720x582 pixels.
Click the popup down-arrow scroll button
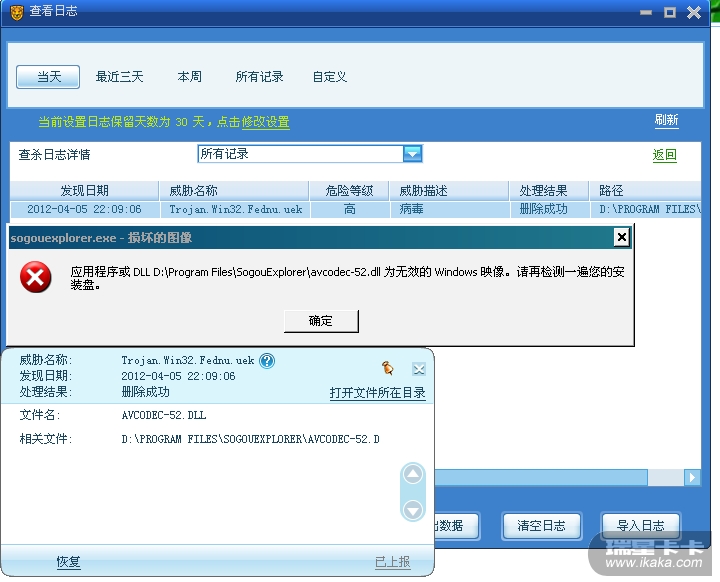pos(413,510)
